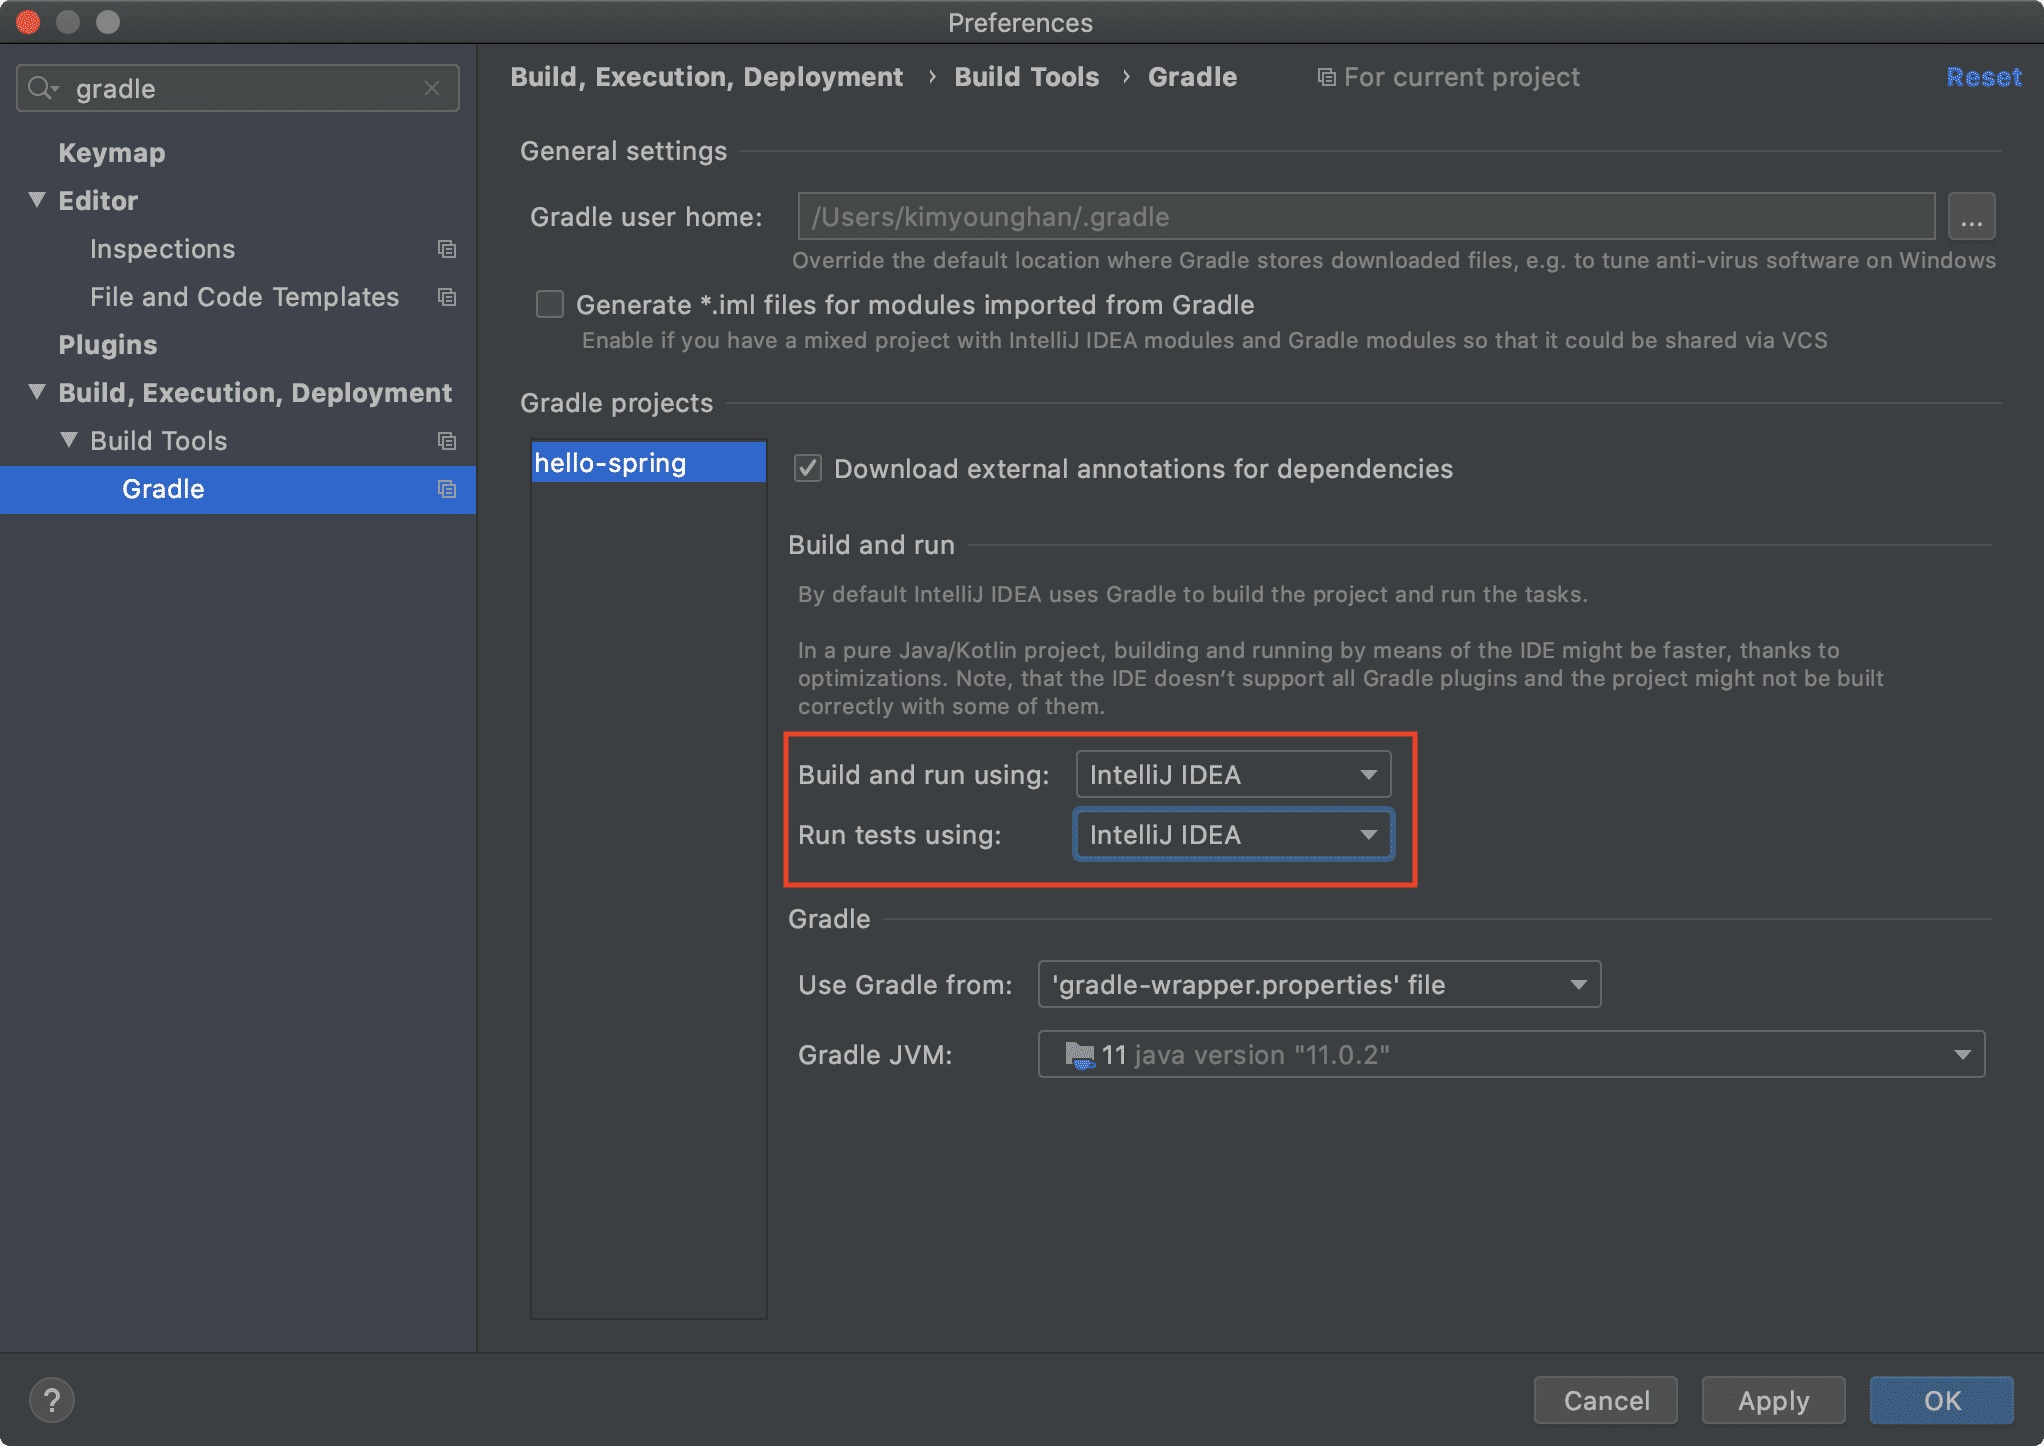Click project-level icon beside Inspections
This screenshot has height=1446, width=2044.
(447, 249)
